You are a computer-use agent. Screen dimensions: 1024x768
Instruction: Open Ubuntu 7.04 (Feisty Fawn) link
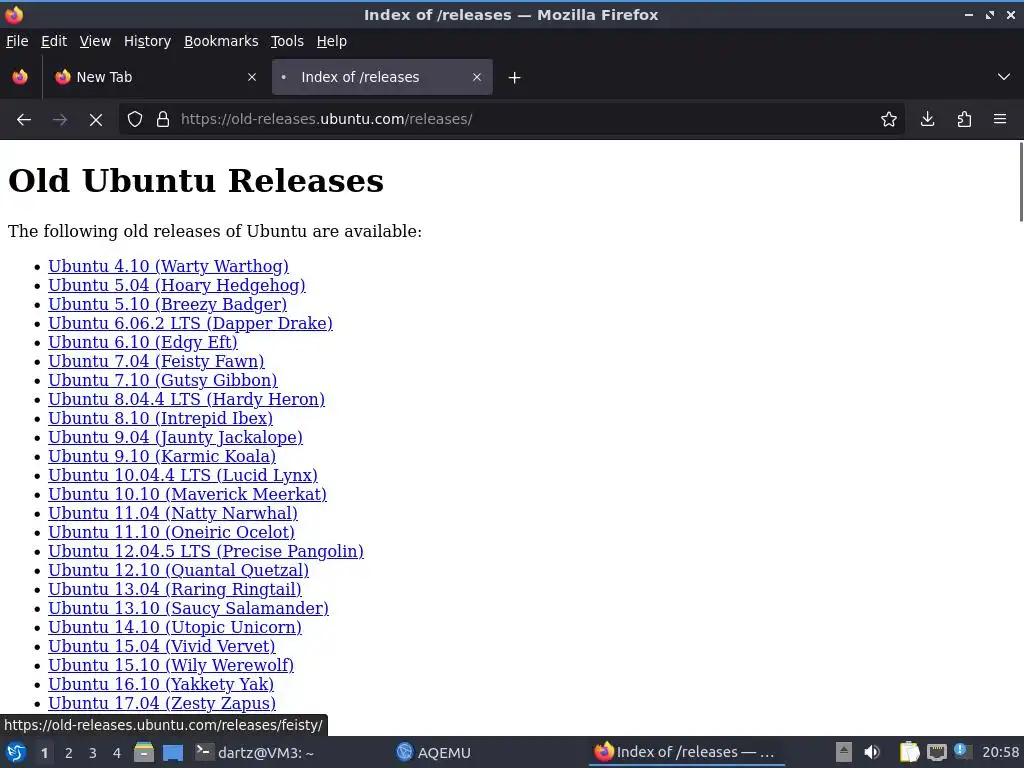point(156,361)
